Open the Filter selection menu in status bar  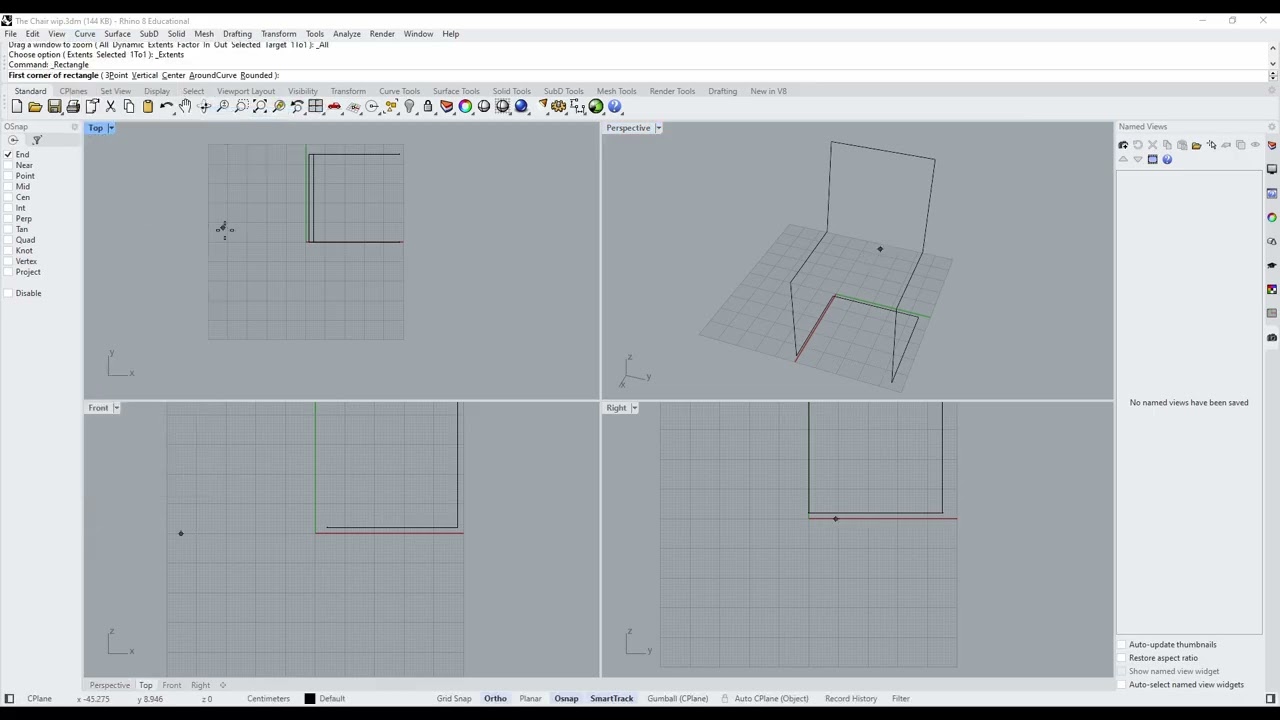[x=900, y=698]
